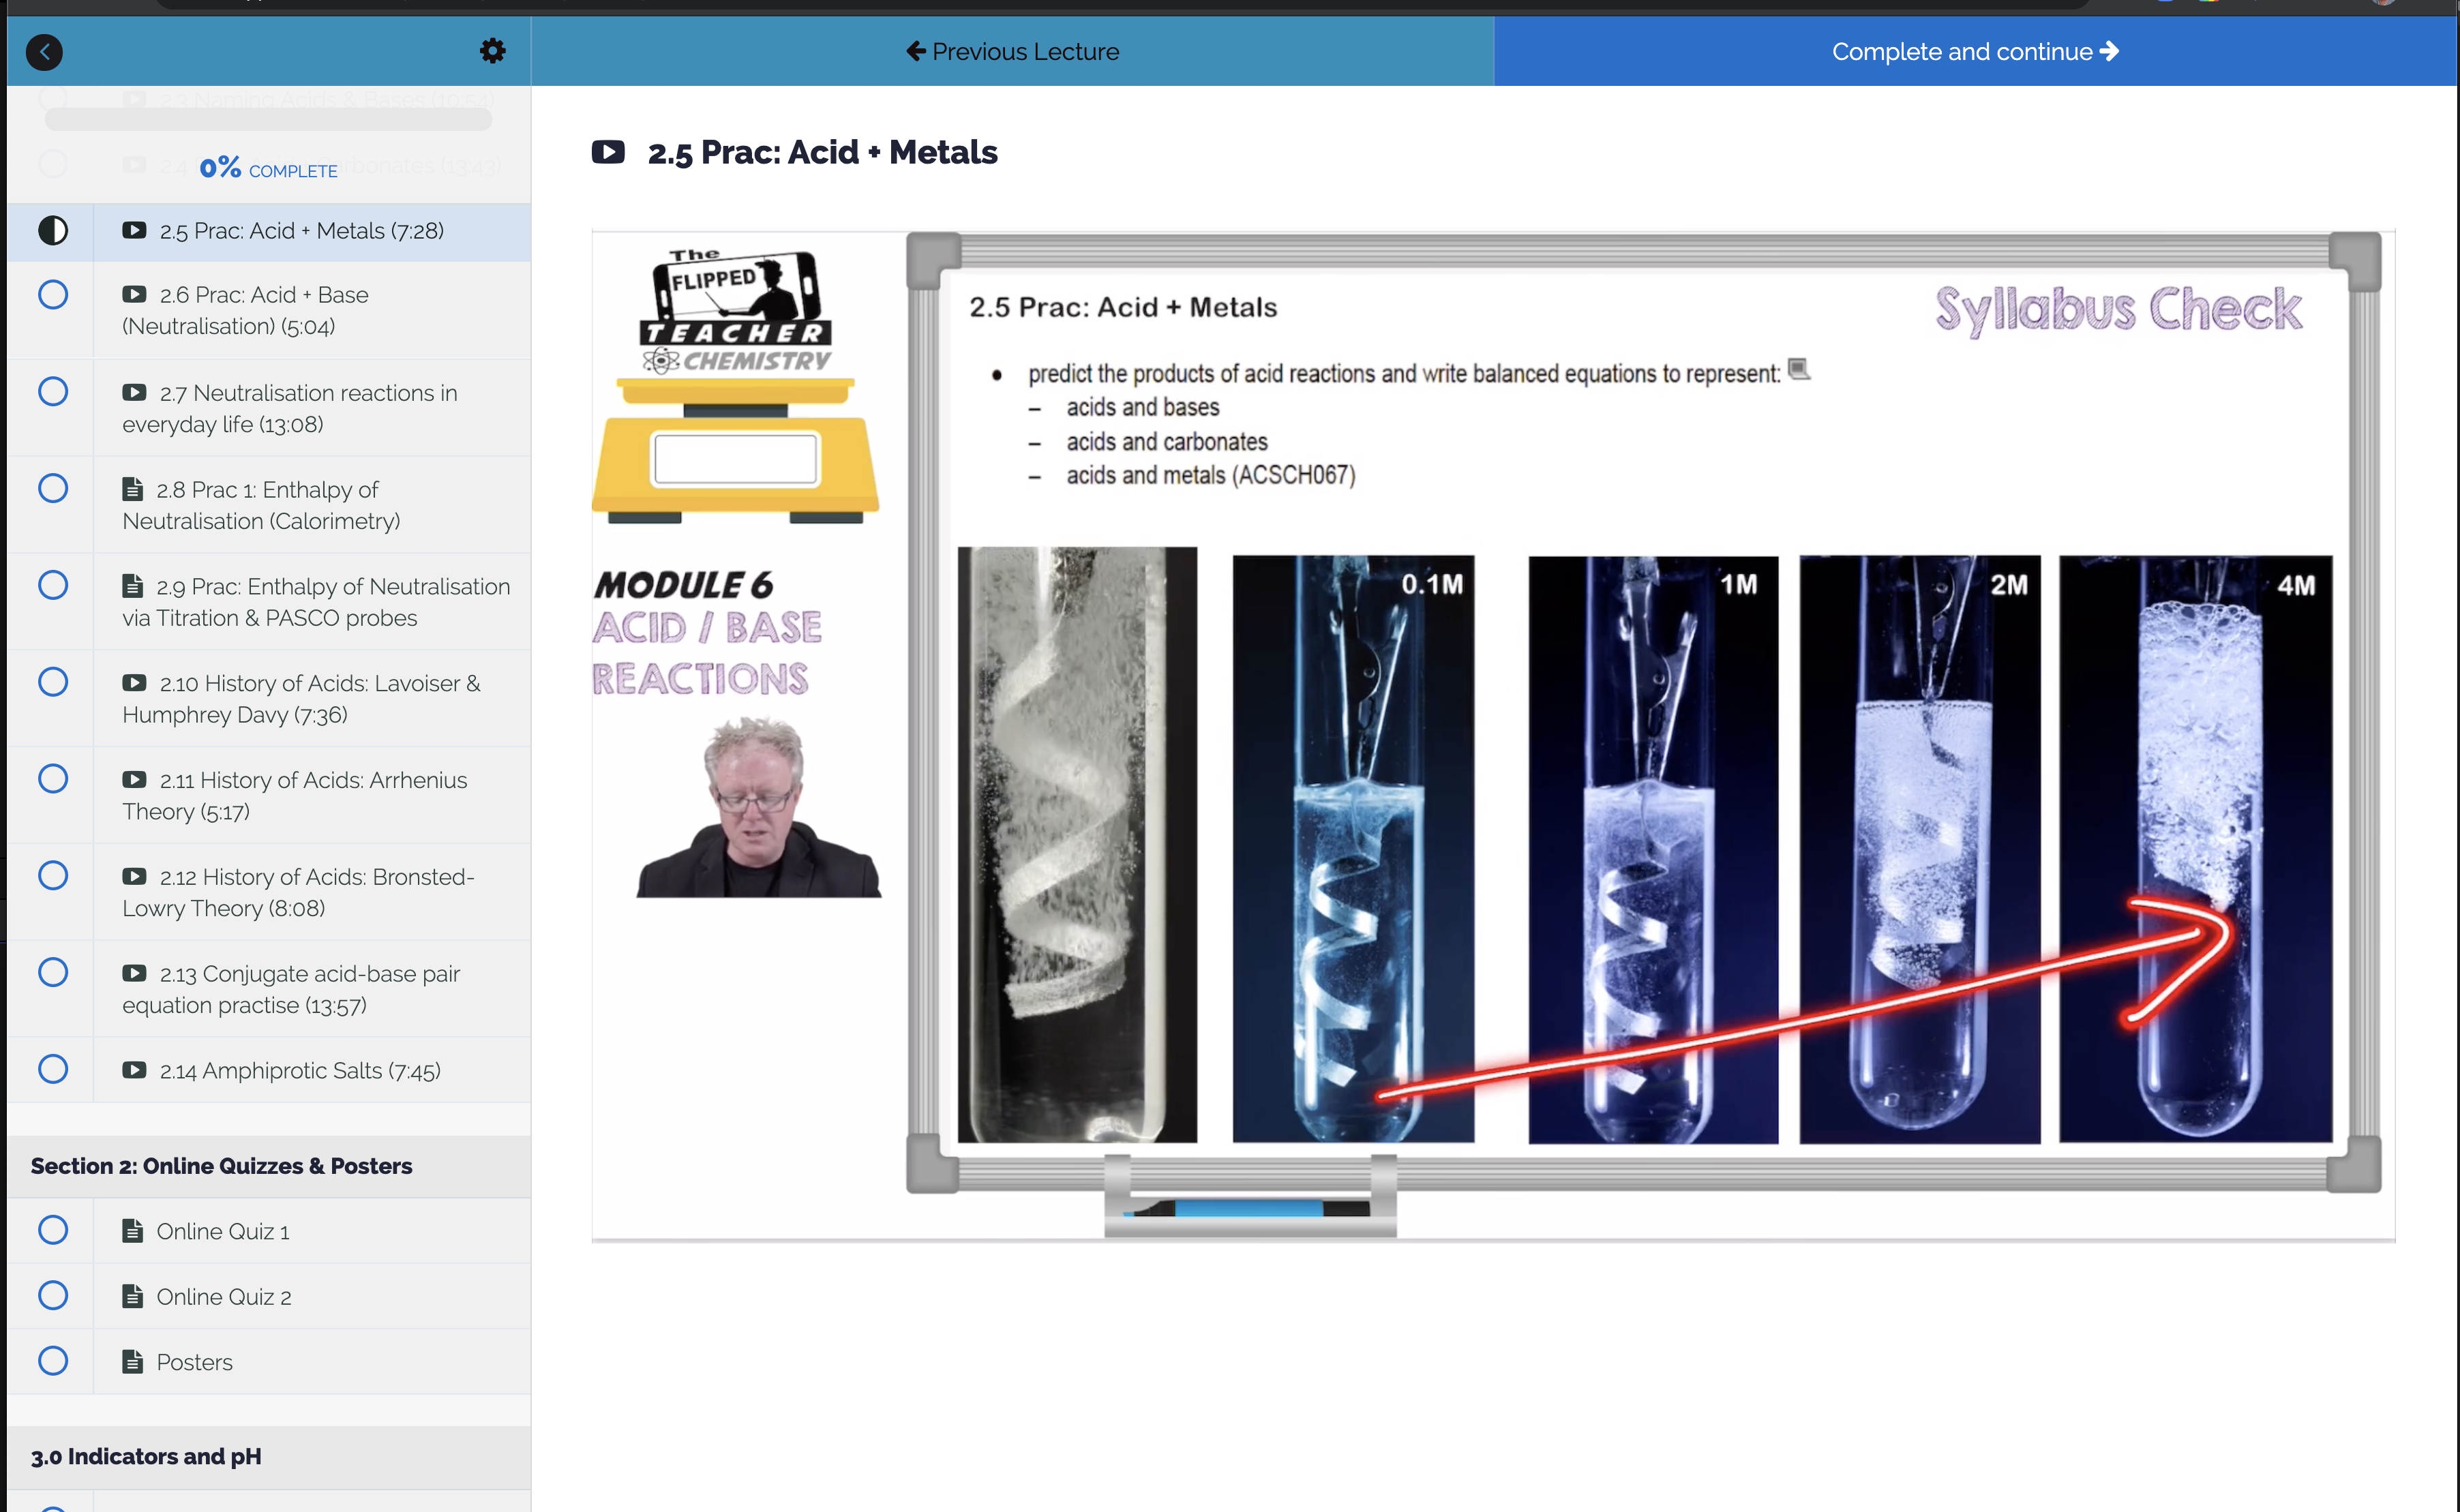Click the course progress bar
2460x1512 pixels.
pos(268,119)
